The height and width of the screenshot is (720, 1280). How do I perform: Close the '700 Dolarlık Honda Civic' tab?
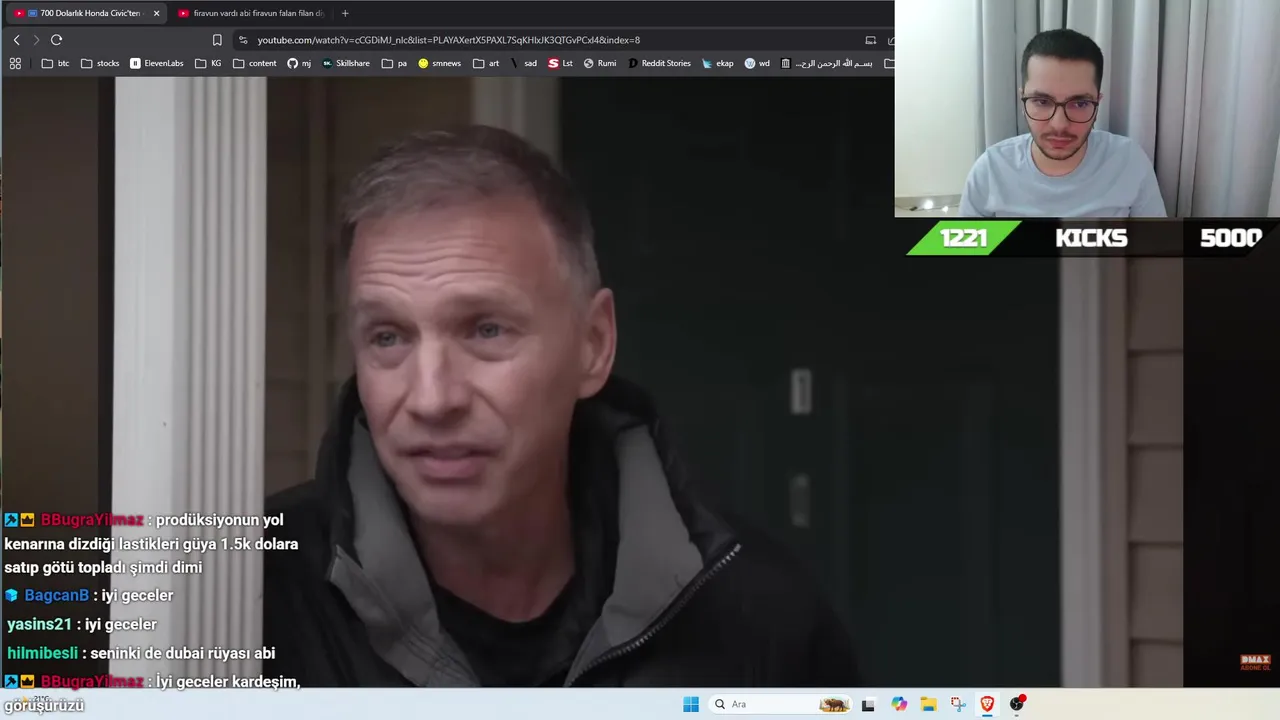[x=156, y=13]
